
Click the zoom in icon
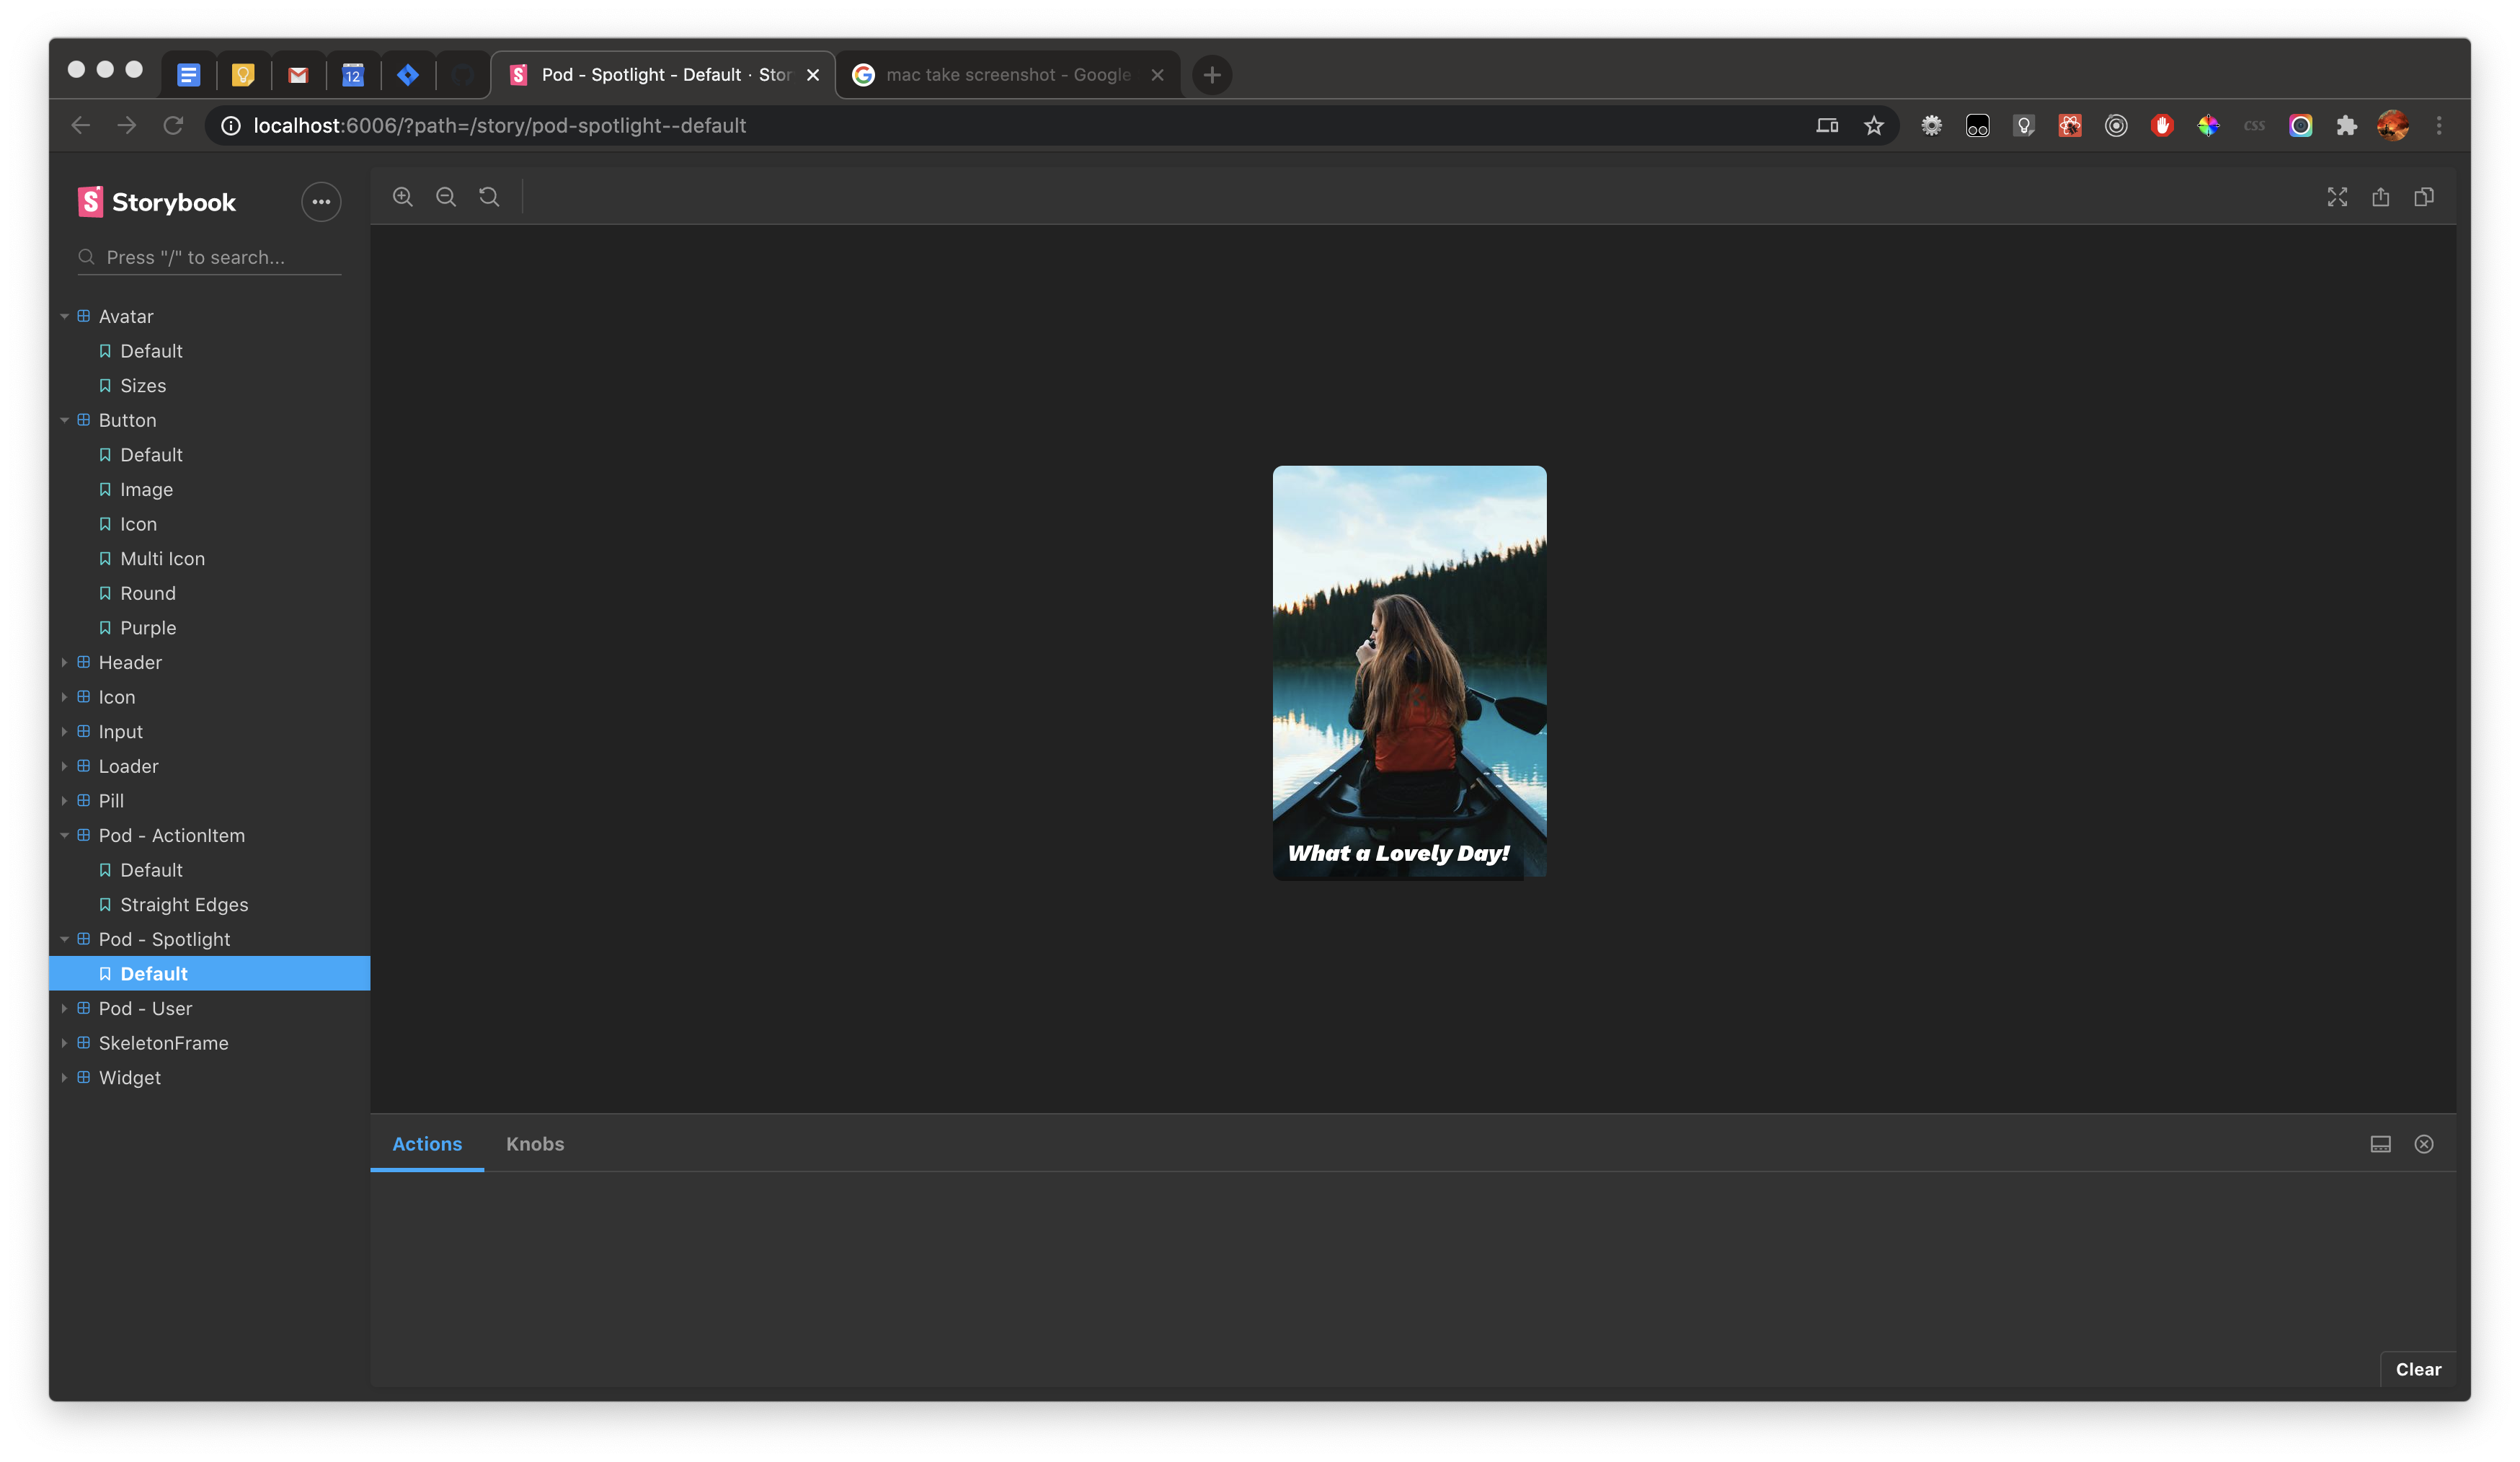click(403, 197)
